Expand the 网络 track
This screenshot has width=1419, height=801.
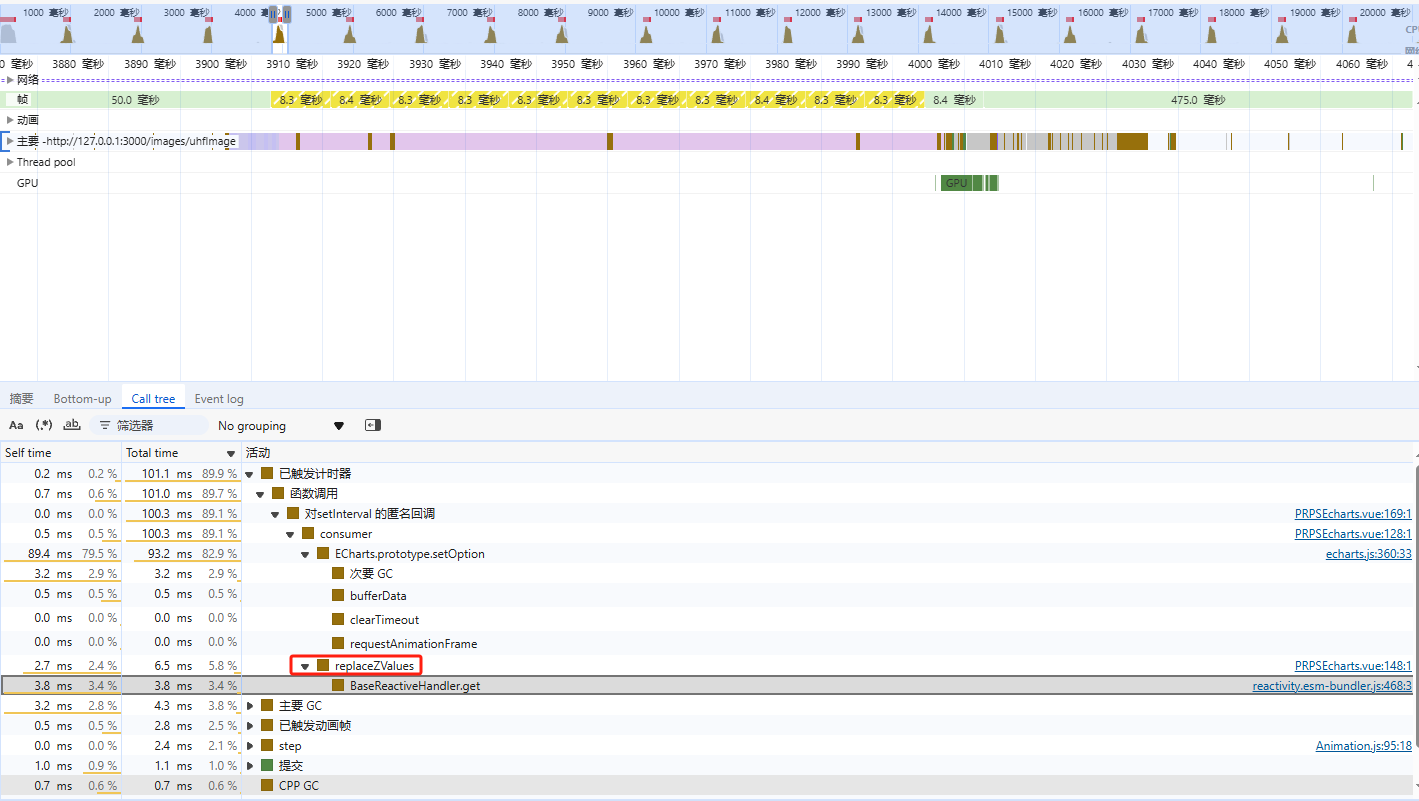10,80
